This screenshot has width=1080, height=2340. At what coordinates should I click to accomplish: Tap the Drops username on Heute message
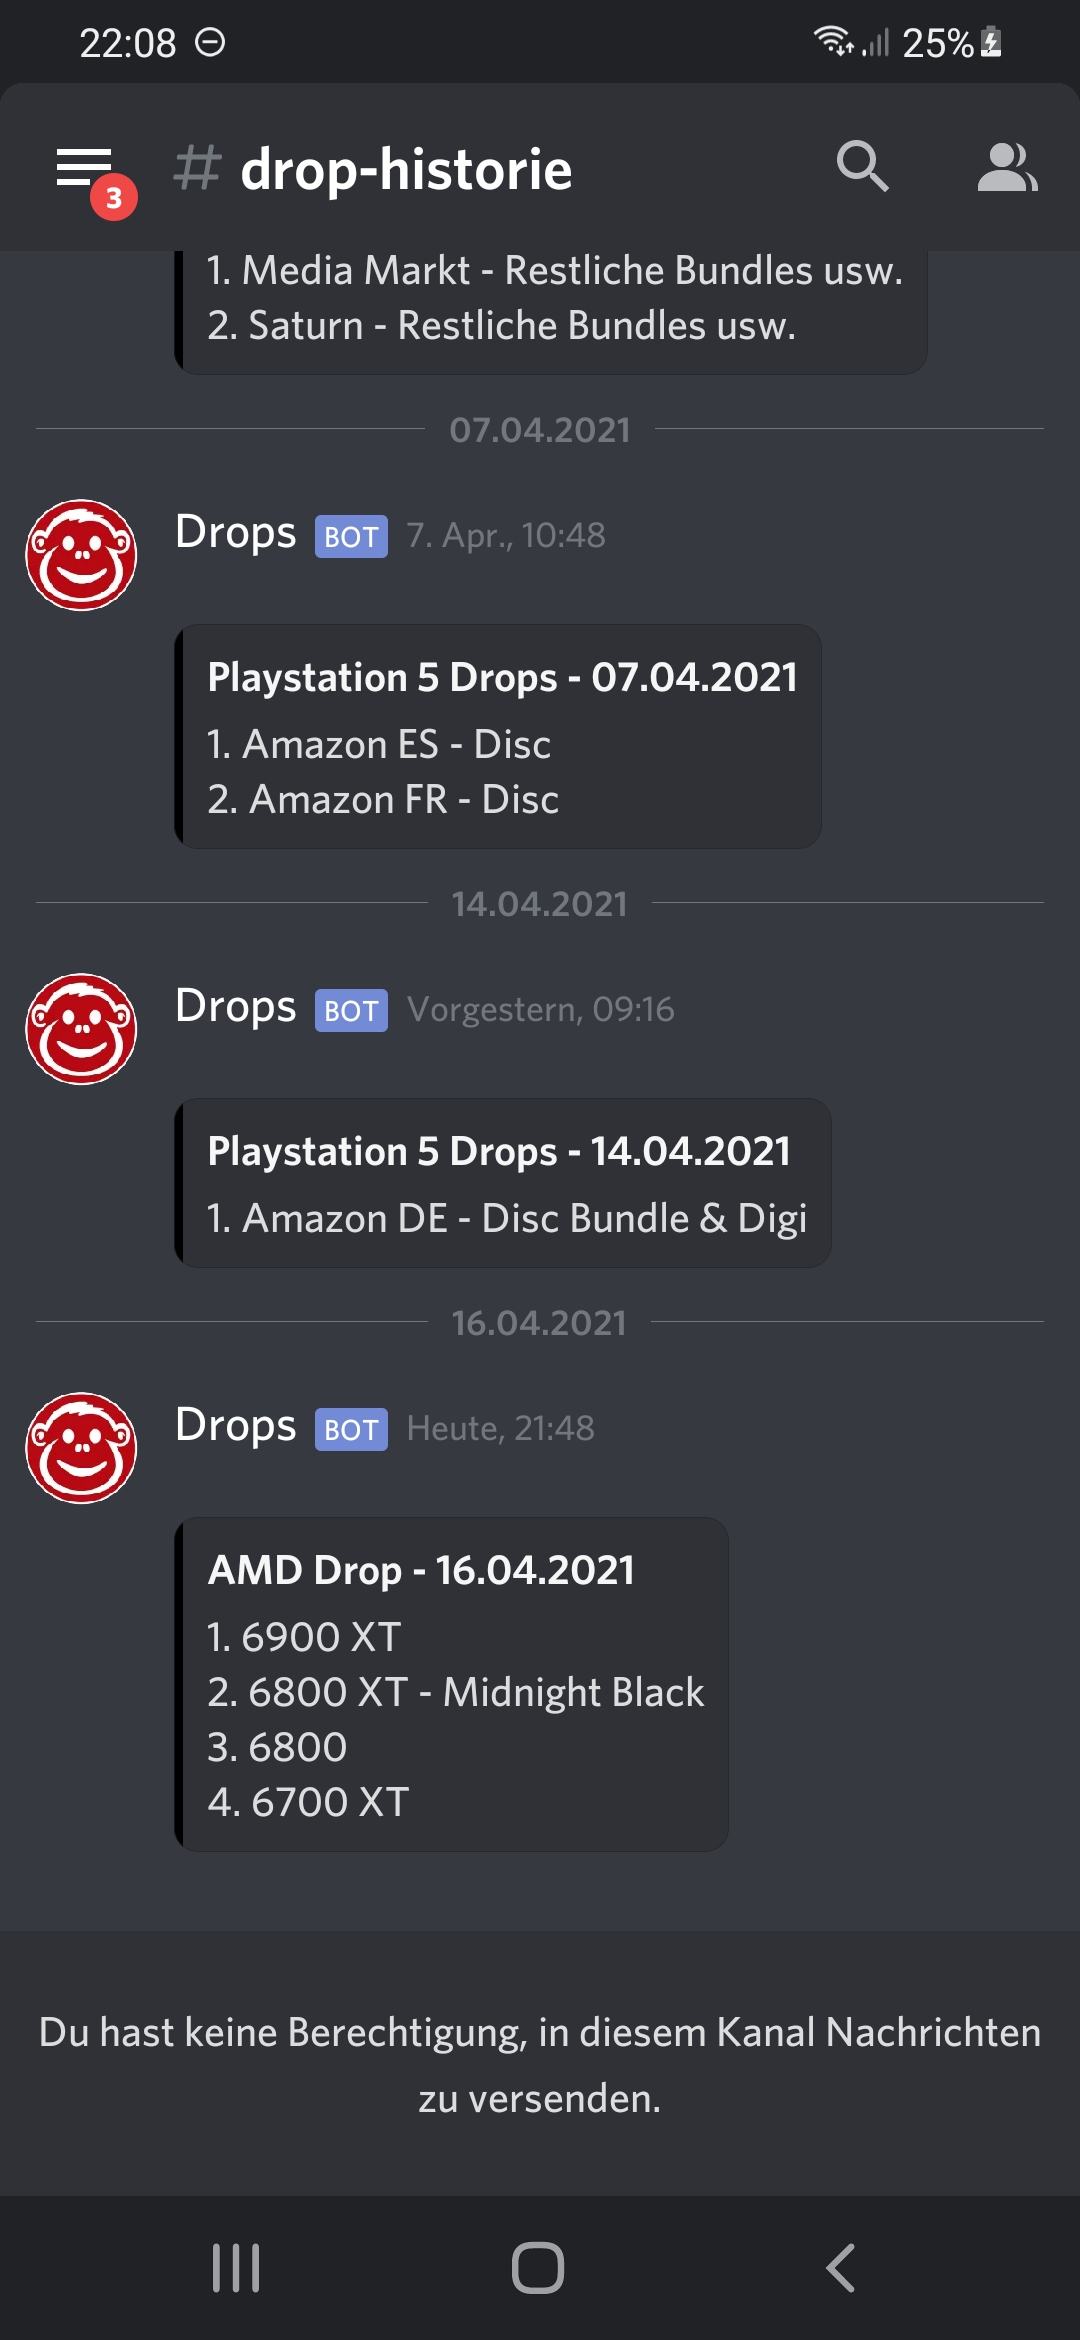(235, 1426)
